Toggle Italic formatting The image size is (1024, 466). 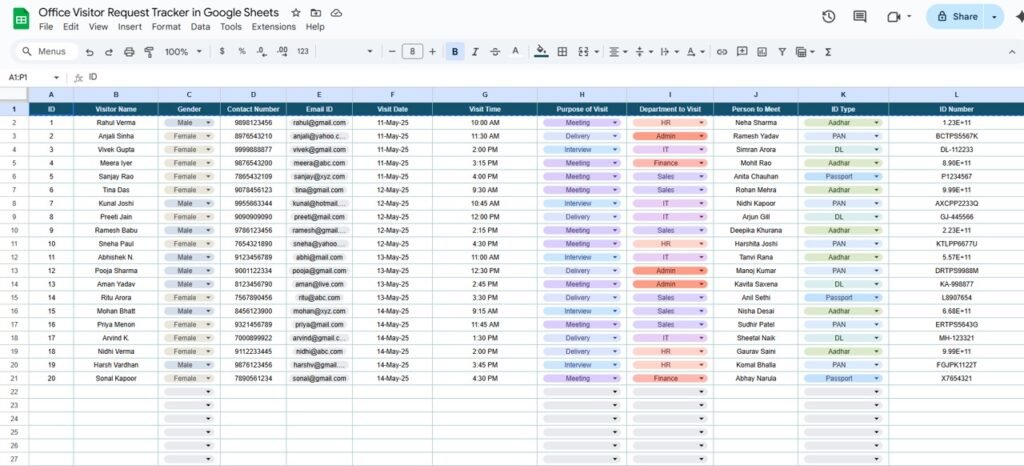pos(475,52)
